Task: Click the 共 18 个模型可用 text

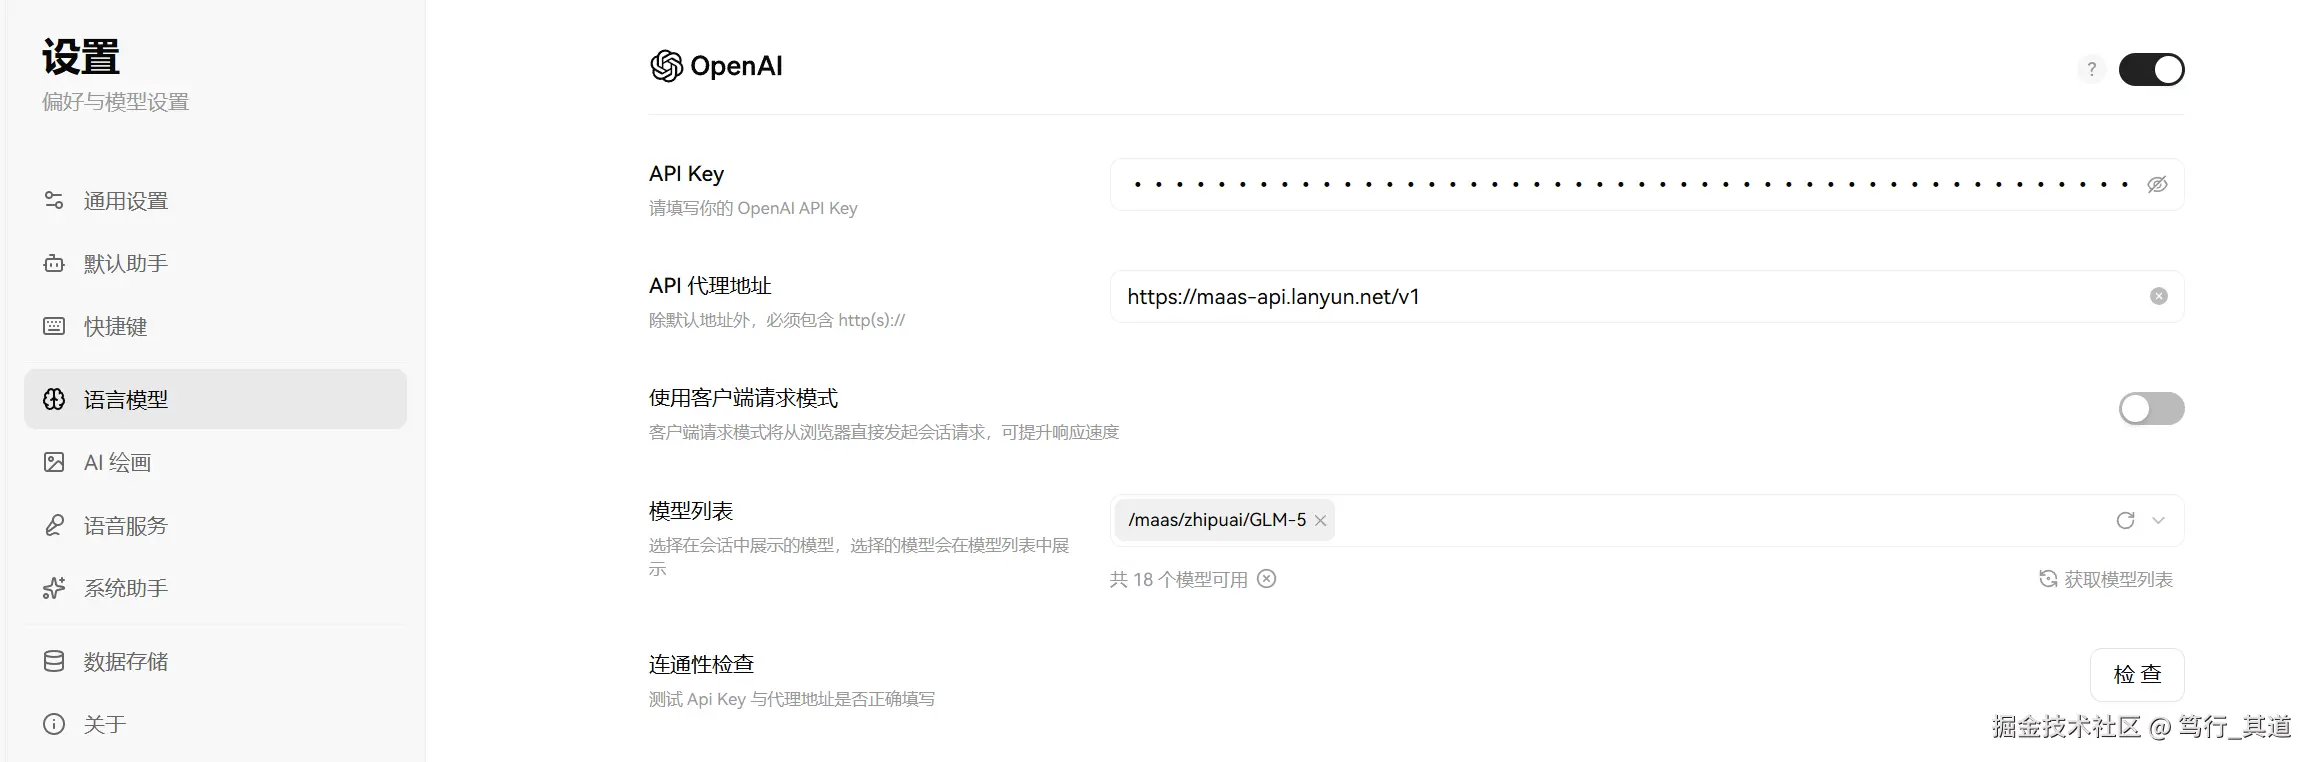Action: 1178,580
